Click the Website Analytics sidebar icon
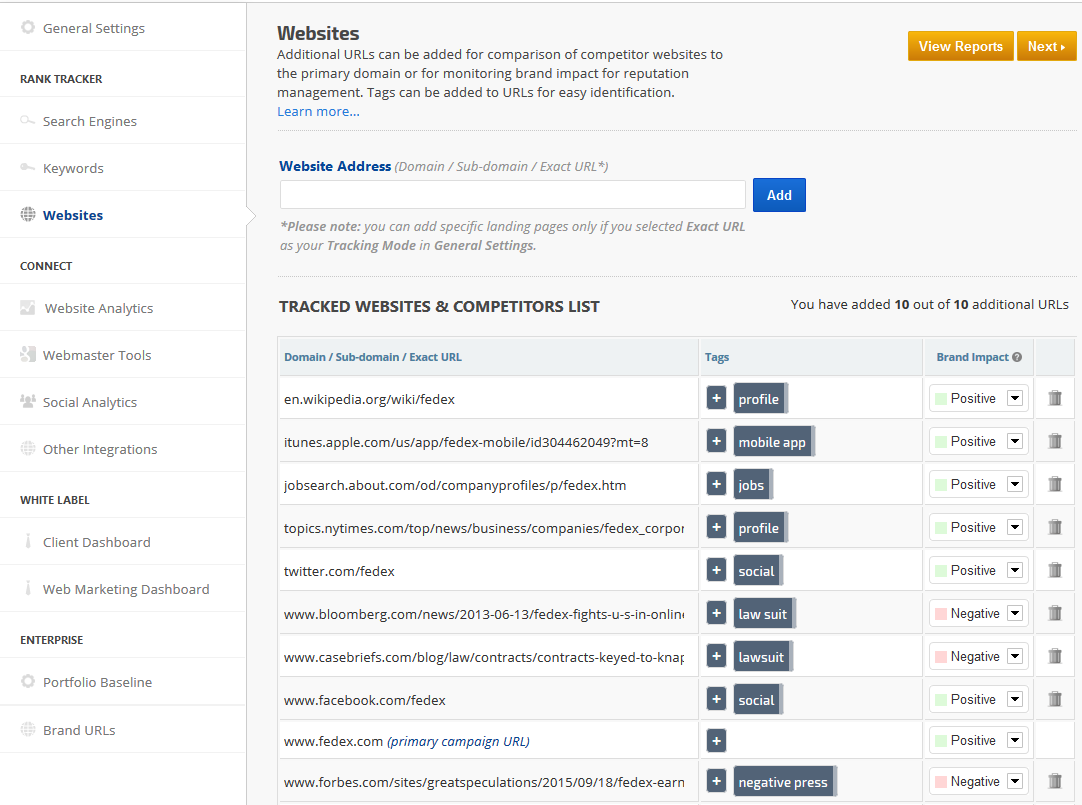Viewport: 1082px width, 805px height. point(28,308)
